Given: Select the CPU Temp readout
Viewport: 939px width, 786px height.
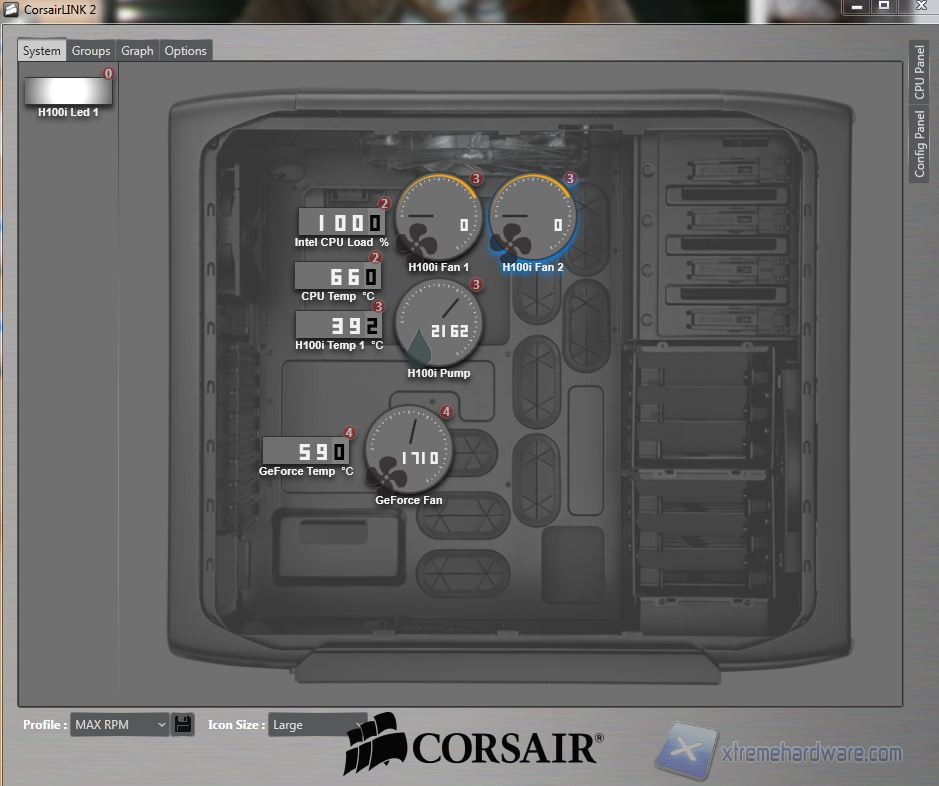Looking at the screenshot, I should pyautogui.click(x=337, y=276).
